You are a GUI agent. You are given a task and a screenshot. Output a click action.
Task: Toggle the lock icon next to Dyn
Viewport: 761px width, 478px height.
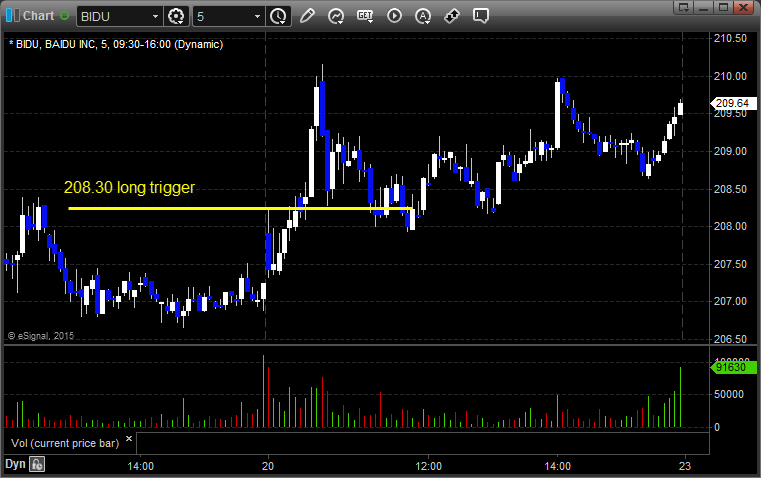[x=37, y=464]
